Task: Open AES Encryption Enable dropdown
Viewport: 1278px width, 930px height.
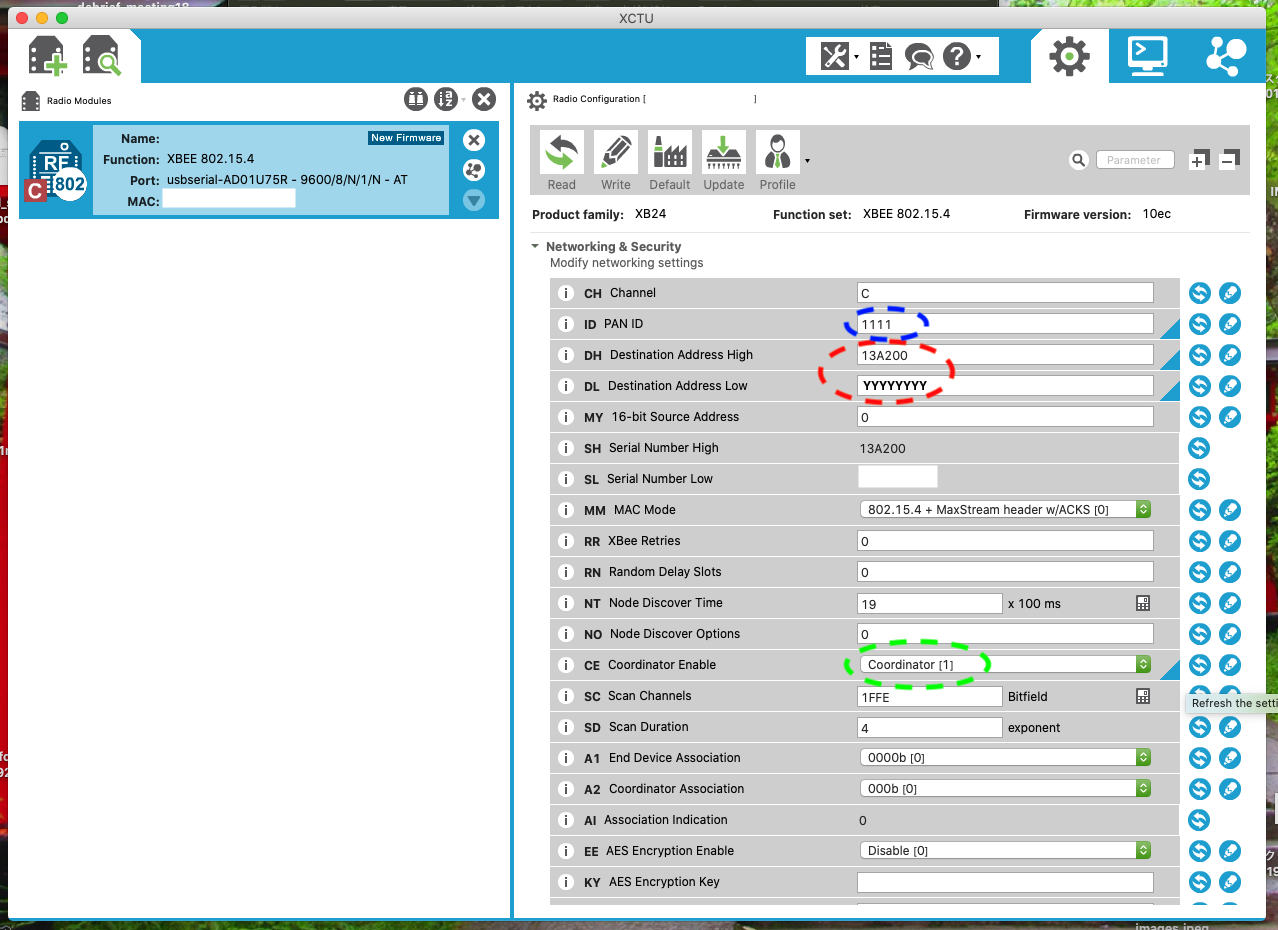Action: pos(1005,851)
